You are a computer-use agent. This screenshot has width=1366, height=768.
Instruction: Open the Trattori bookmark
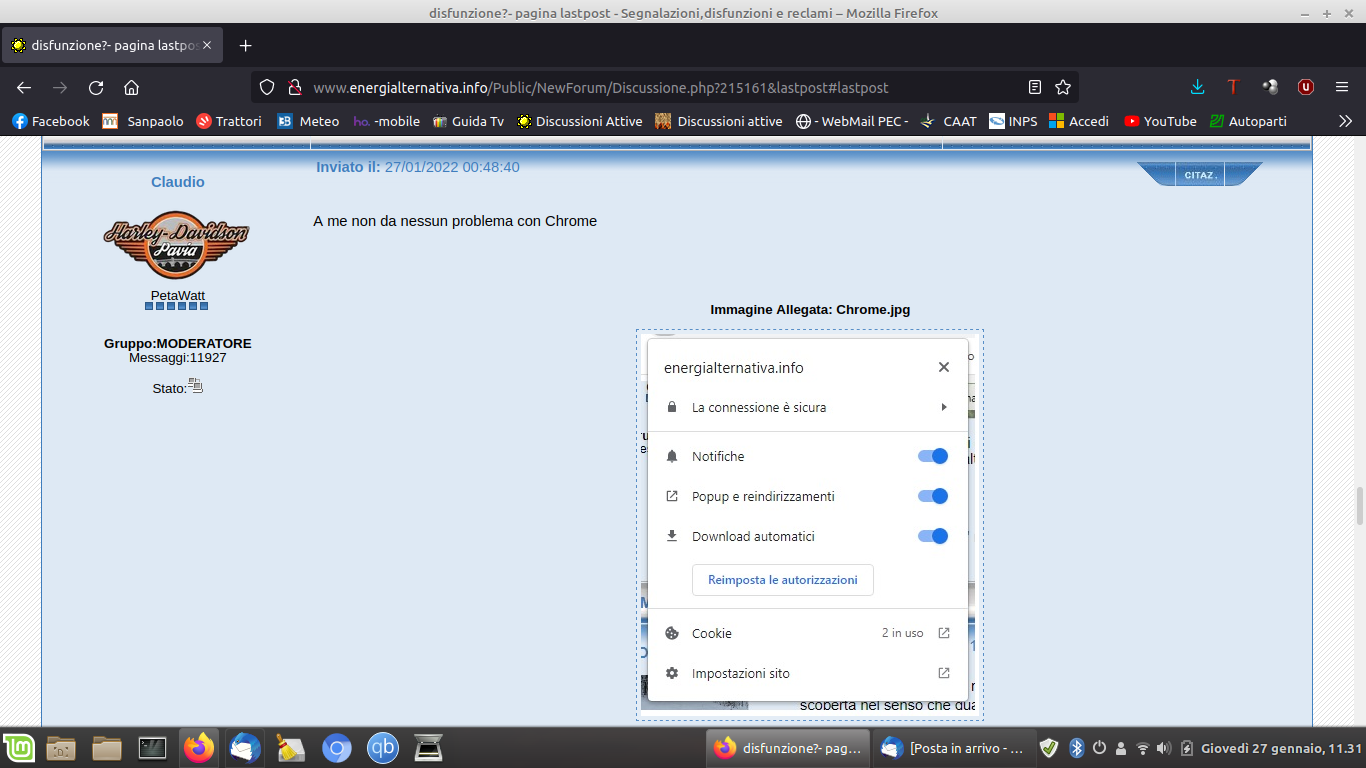click(228, 121)
